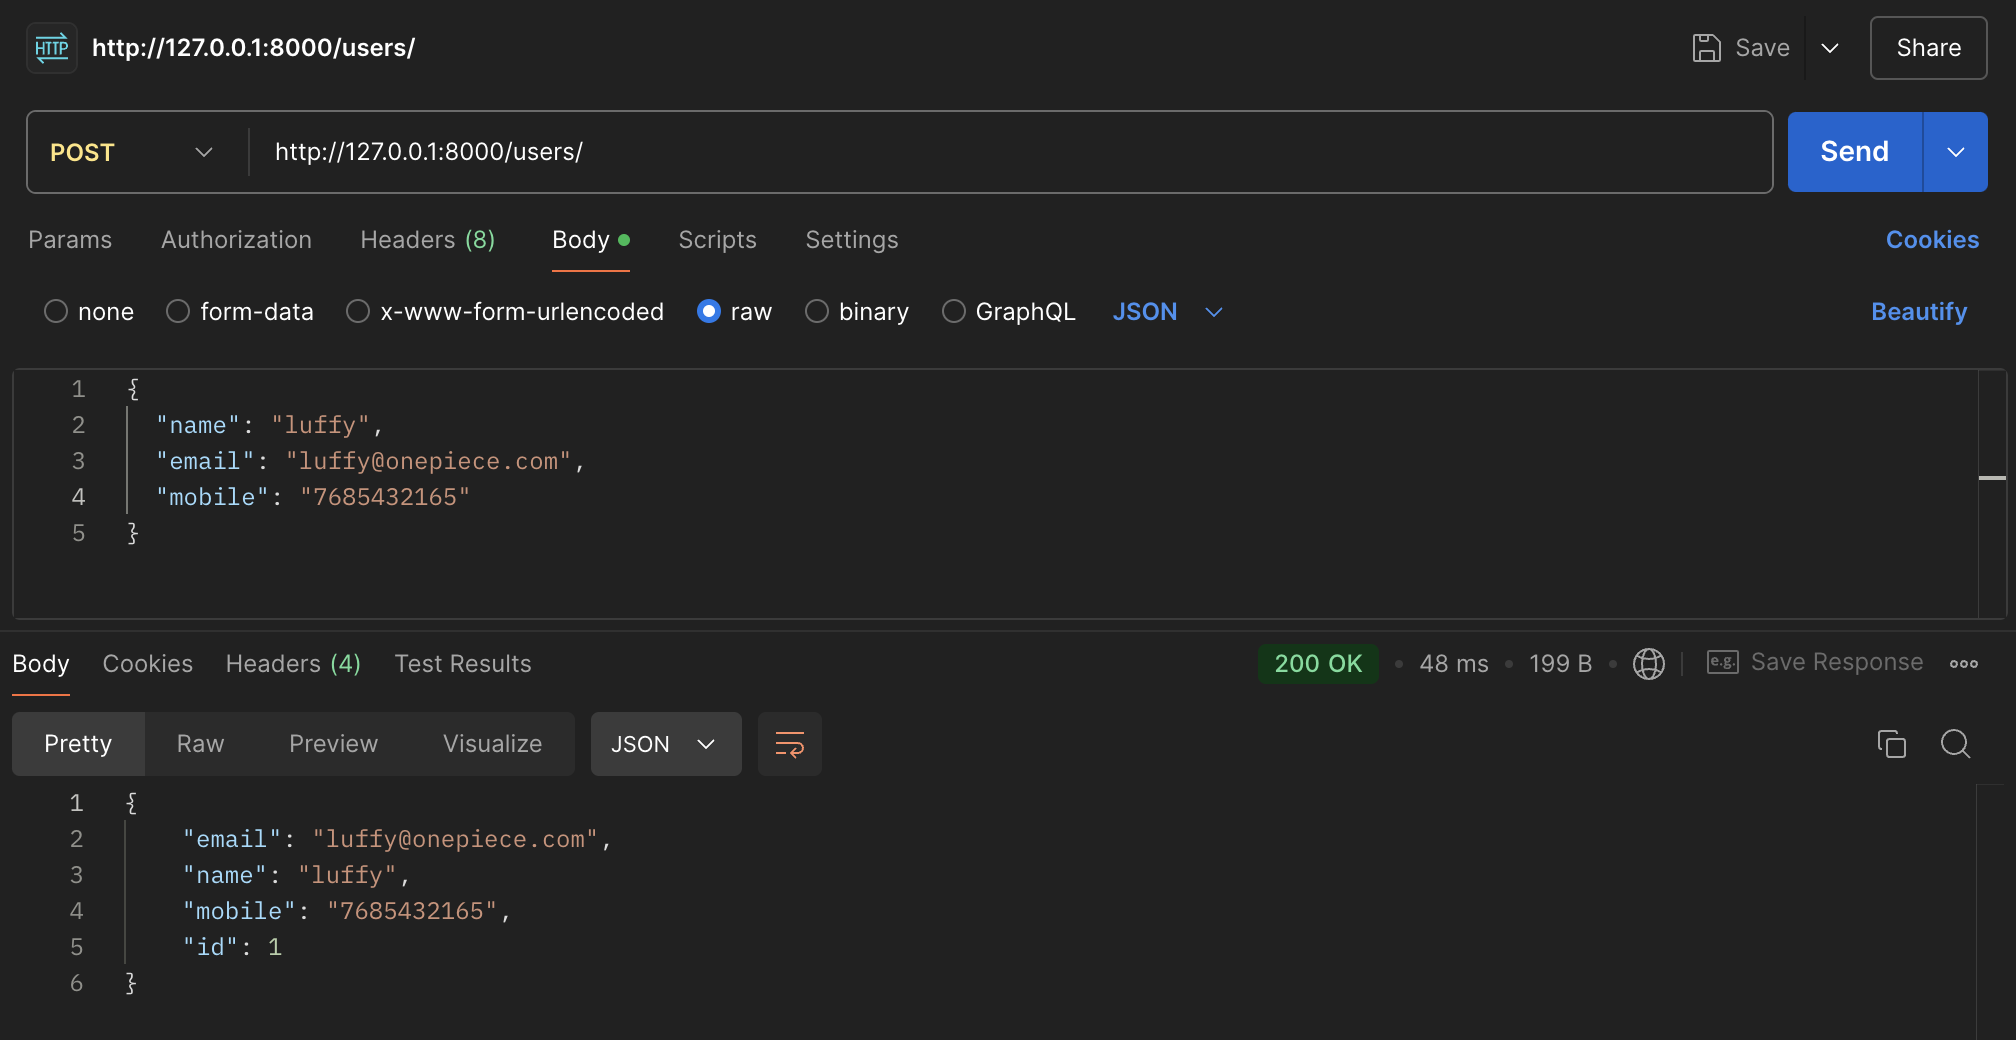Switch response view to Visualize
The width and height of the screenshot is (2016, 1040).
[x=492, y=744]
